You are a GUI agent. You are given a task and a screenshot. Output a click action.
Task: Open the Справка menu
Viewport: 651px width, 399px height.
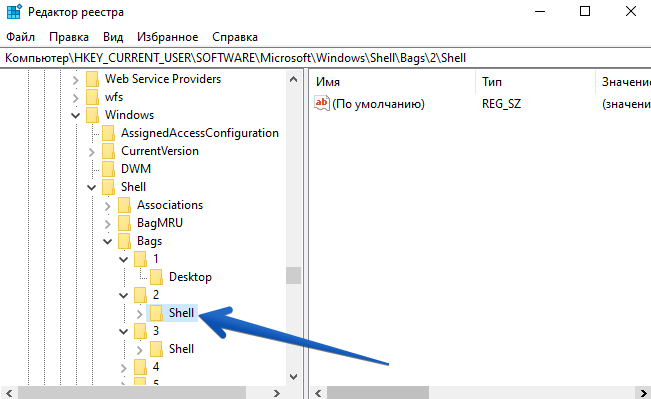(235, 37)
